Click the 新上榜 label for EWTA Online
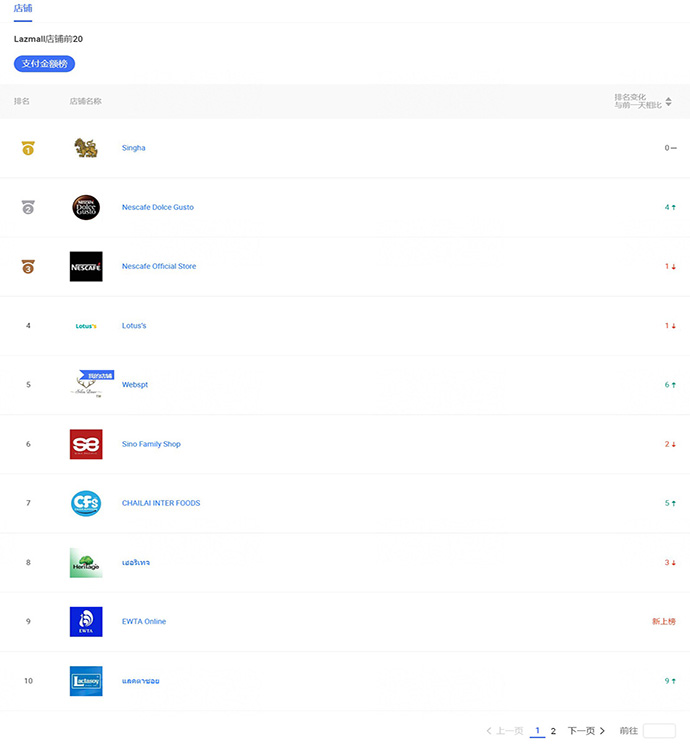The image size is (690, 744). pyautogui.click(x=663, y=622)
